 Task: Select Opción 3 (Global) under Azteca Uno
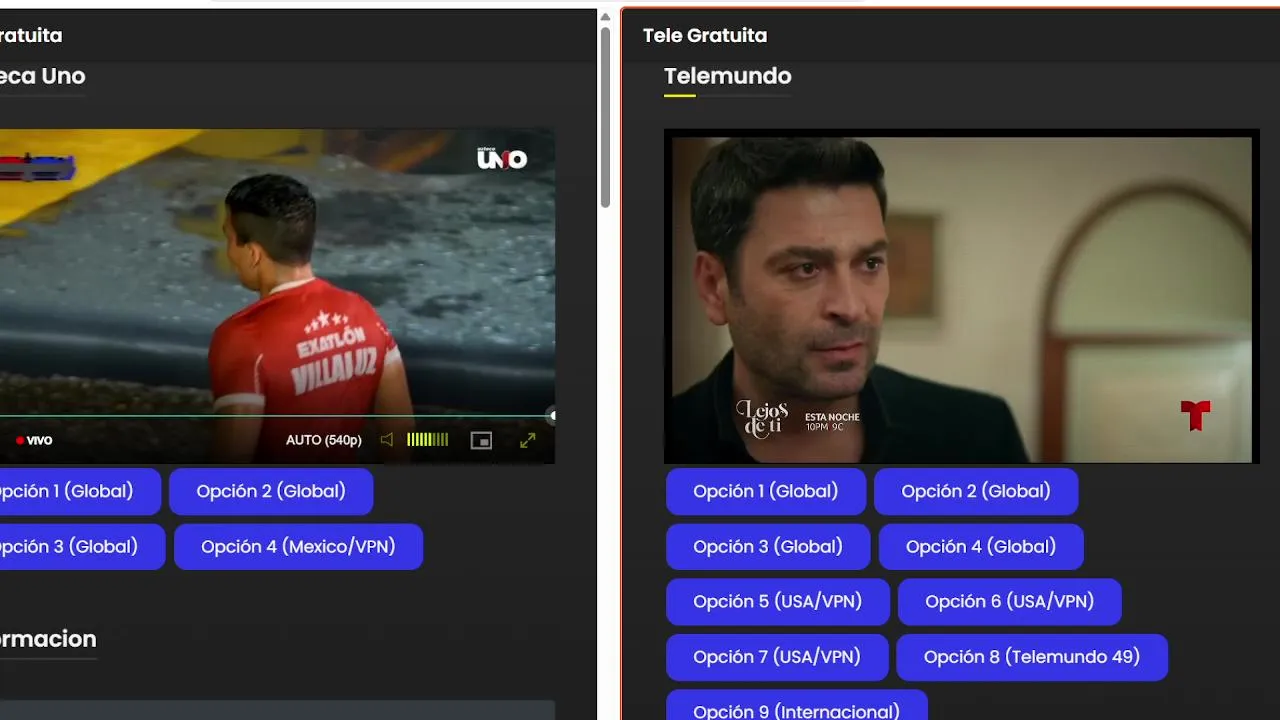click(81, 546)
